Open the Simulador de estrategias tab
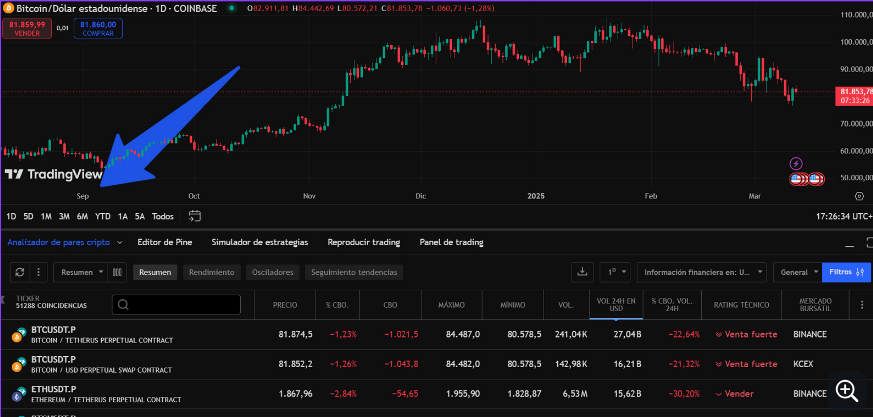The height and width of the screenshot is (417, 873). 259,242
